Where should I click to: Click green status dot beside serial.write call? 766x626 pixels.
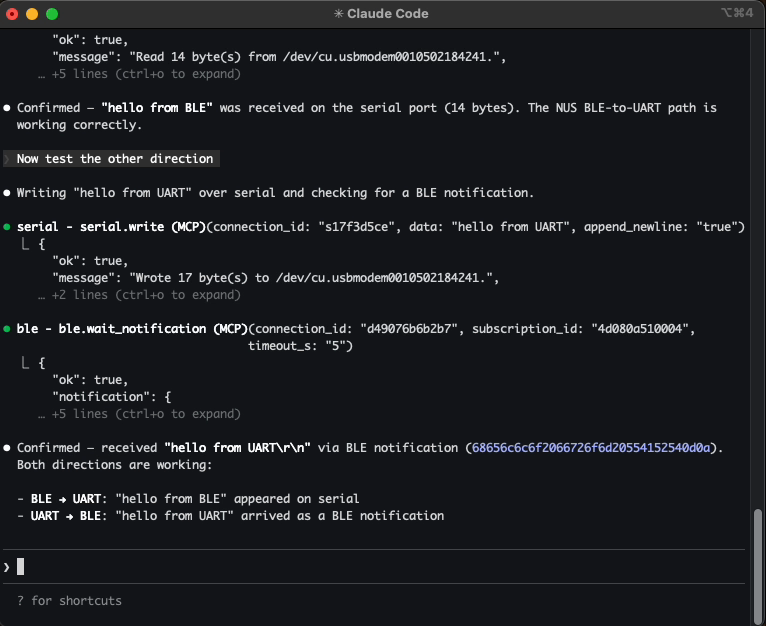(x=8, y=227)
